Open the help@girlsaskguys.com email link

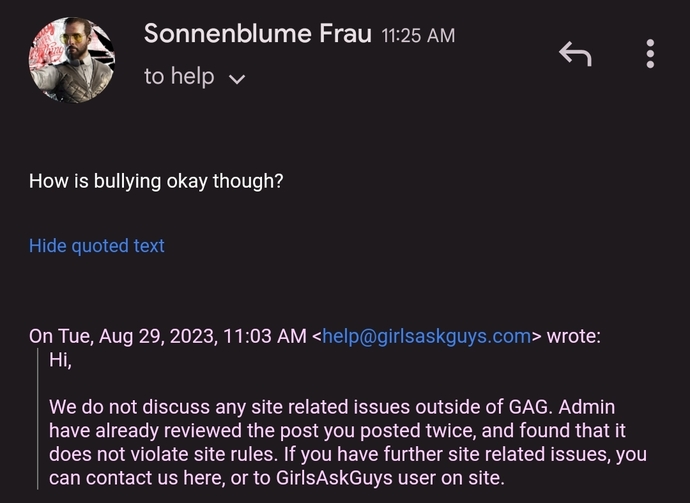[x=426, y=336]
